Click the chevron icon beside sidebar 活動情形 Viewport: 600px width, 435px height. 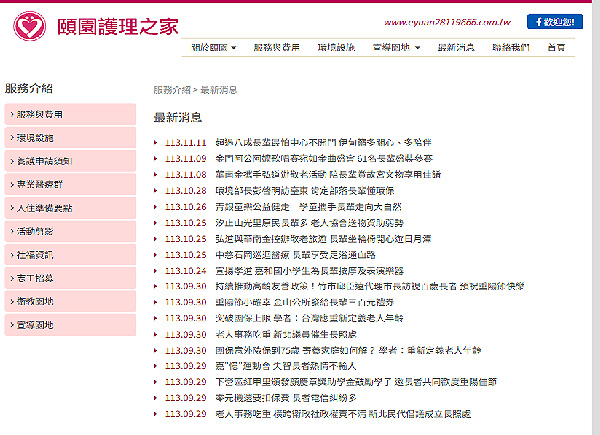click(x=11, y=229)
